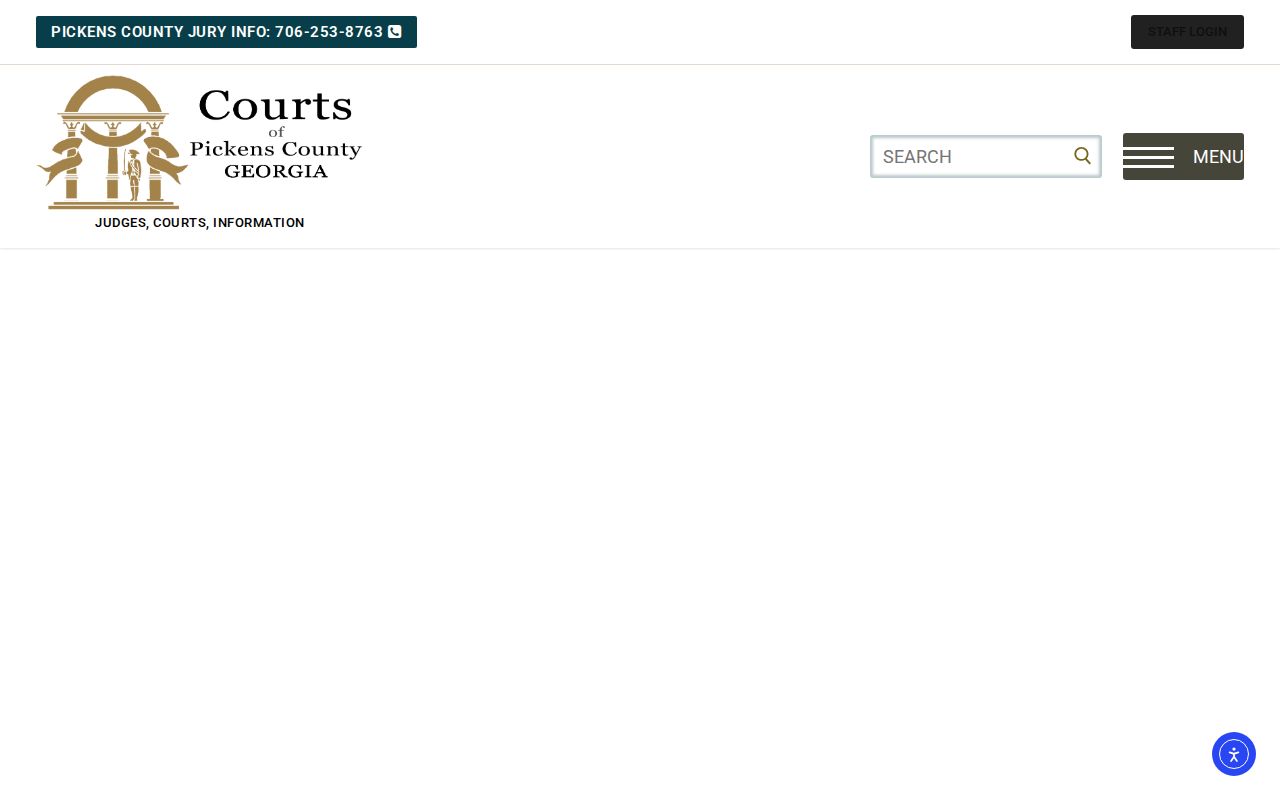1280x800 pixels.
Task: Focus the Search input field
Action: tap(986, 157)
